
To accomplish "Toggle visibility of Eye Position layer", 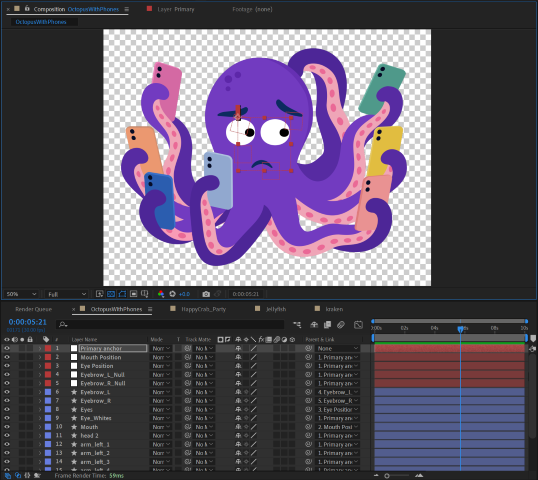I will coord(7,366).
